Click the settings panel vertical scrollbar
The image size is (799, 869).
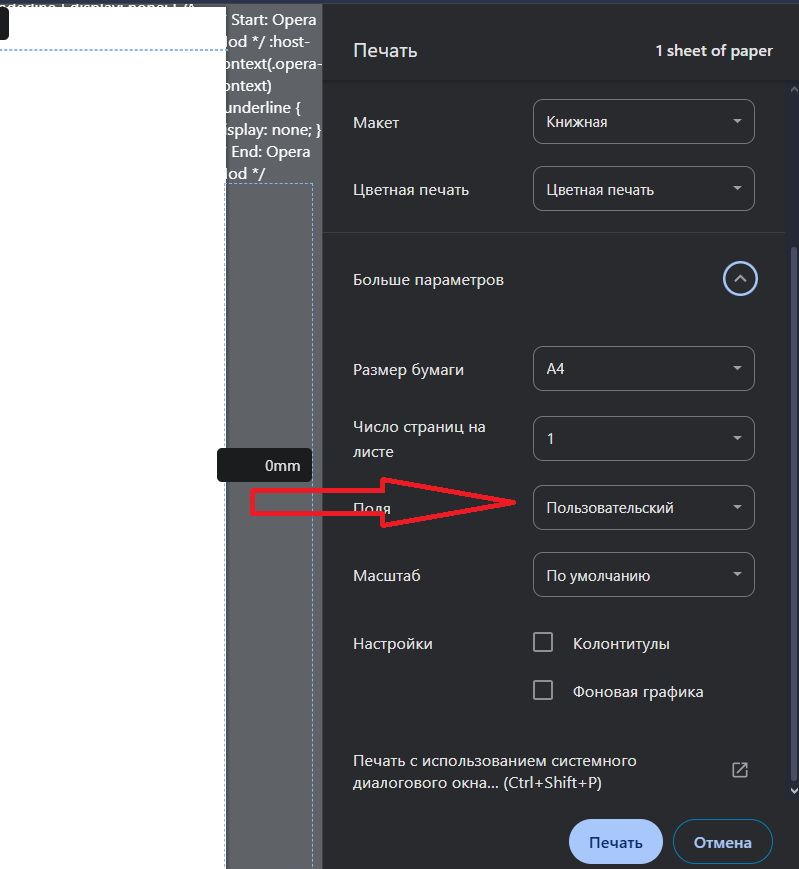794,500
